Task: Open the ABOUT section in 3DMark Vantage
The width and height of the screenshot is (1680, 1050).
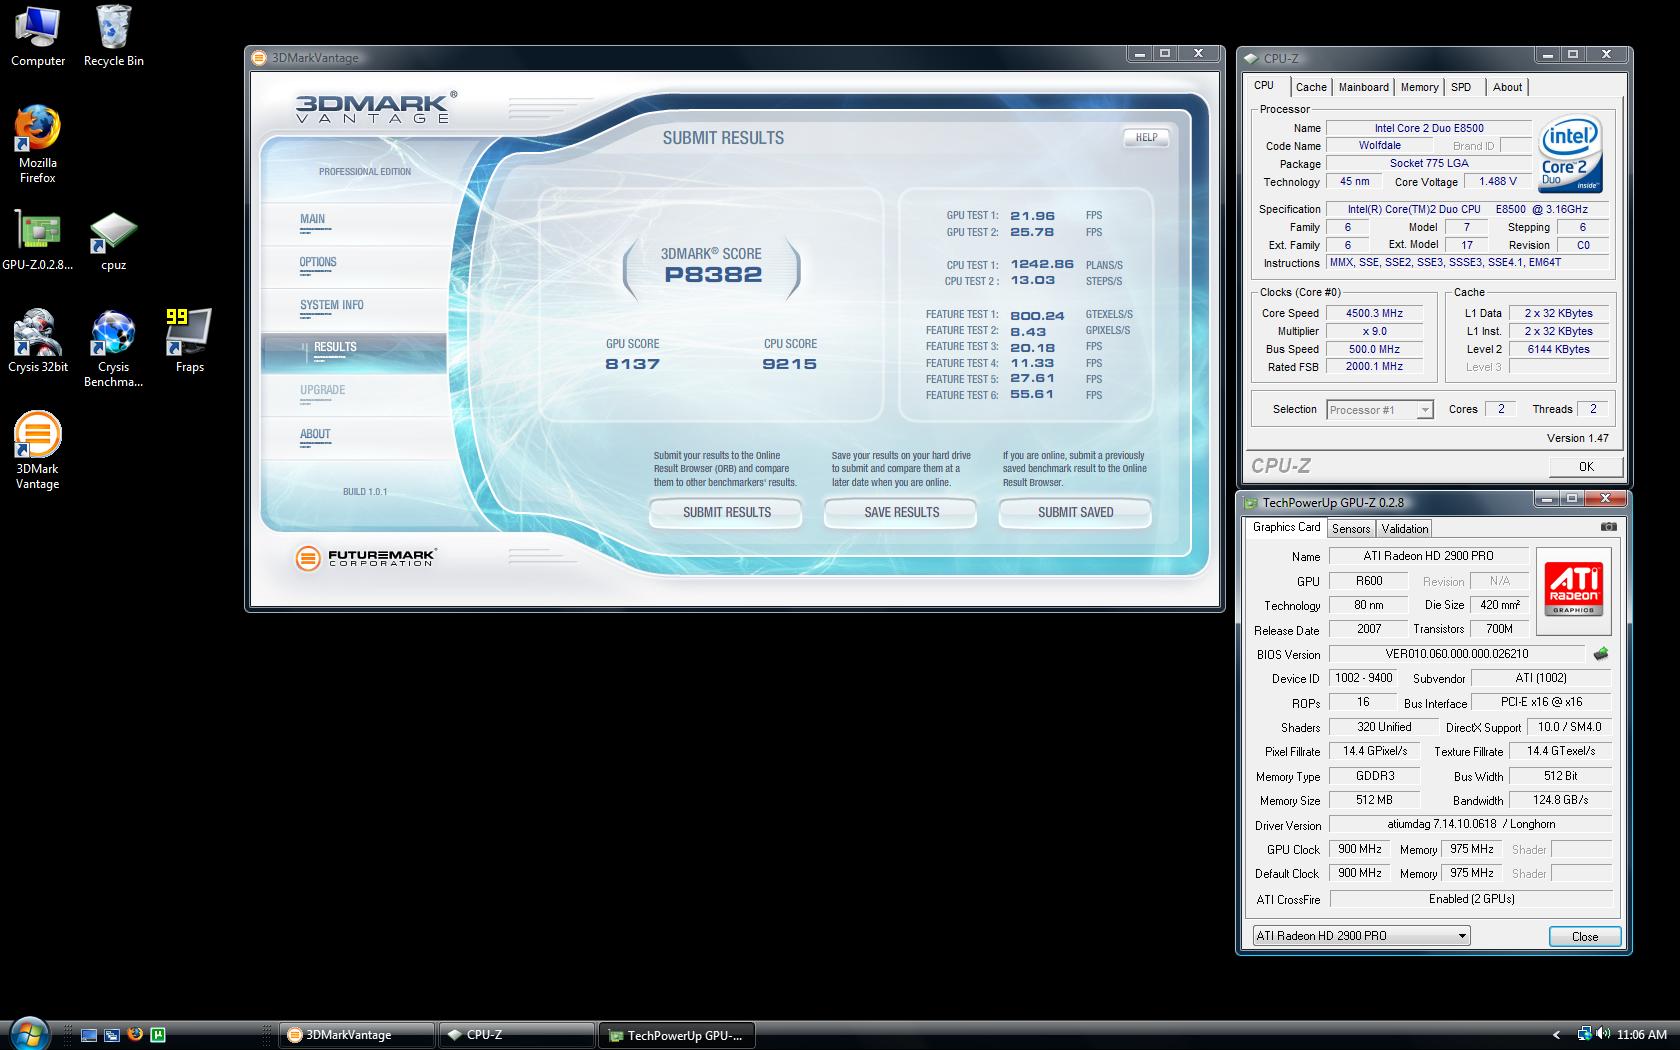Action: click(x=353, y=439)
